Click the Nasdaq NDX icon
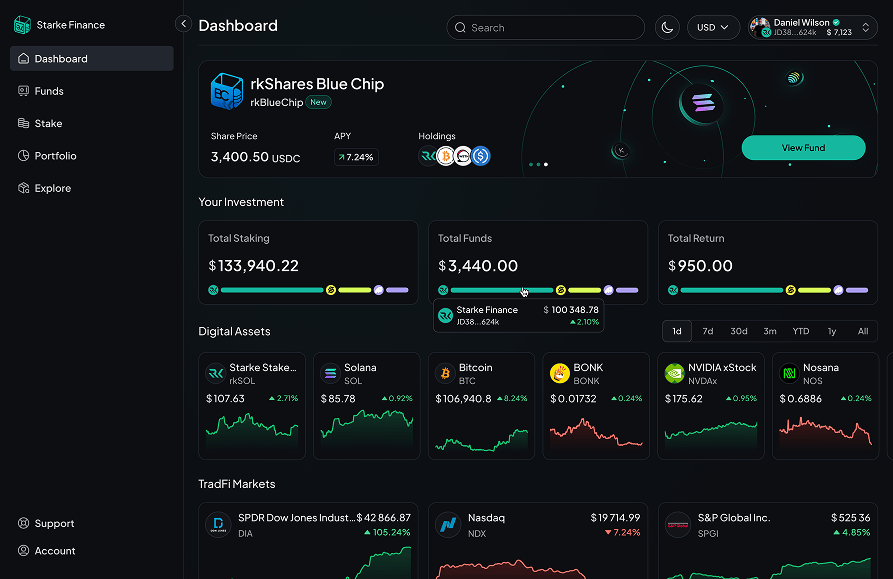 pos(448,524)
